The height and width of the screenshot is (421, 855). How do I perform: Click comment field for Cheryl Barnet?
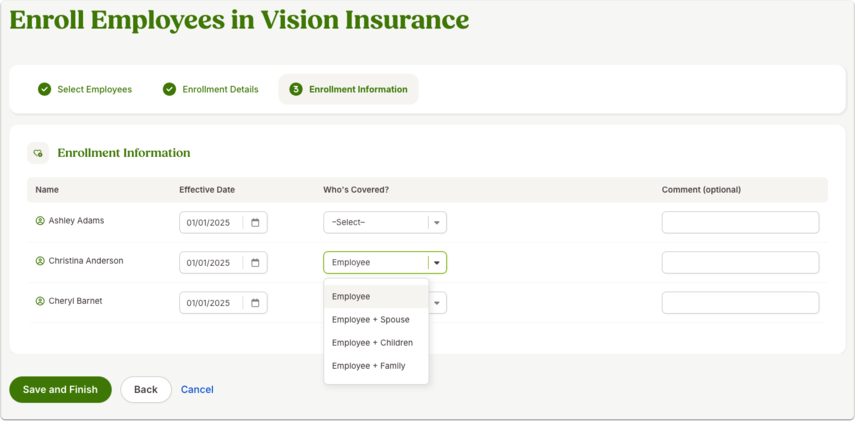pos(740,303)
